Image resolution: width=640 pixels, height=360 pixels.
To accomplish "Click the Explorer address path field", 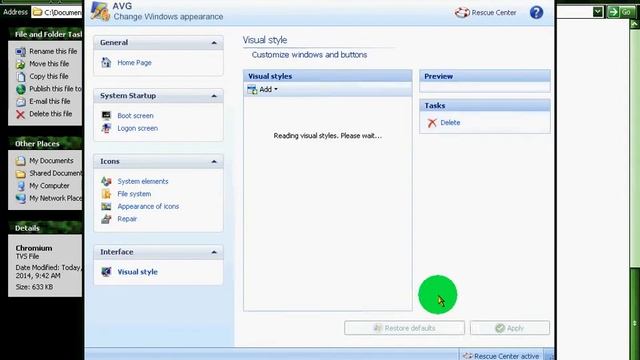I will [57, 12].
